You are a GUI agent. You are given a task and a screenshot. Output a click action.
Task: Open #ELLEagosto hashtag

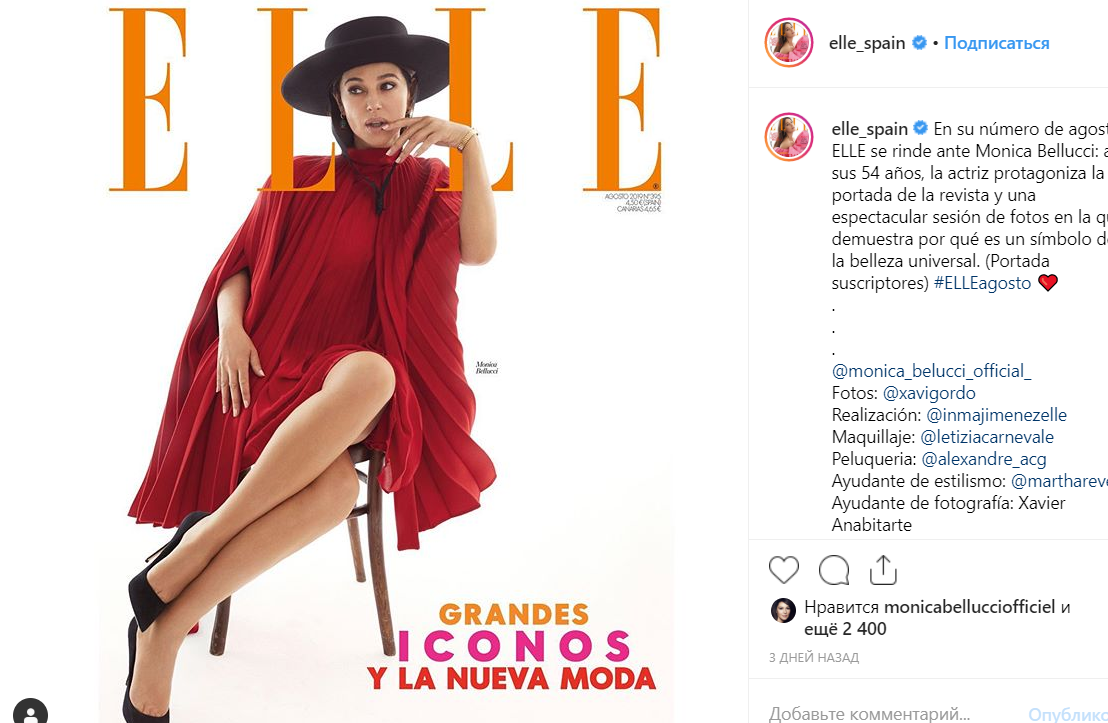[x=982, y=283]
